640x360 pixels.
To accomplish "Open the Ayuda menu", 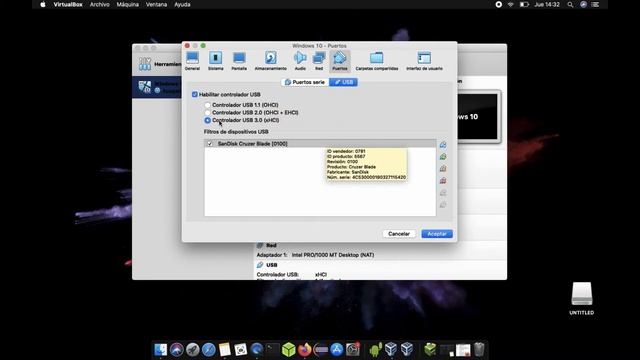I will pyautogui.click(x=182, y=4).
